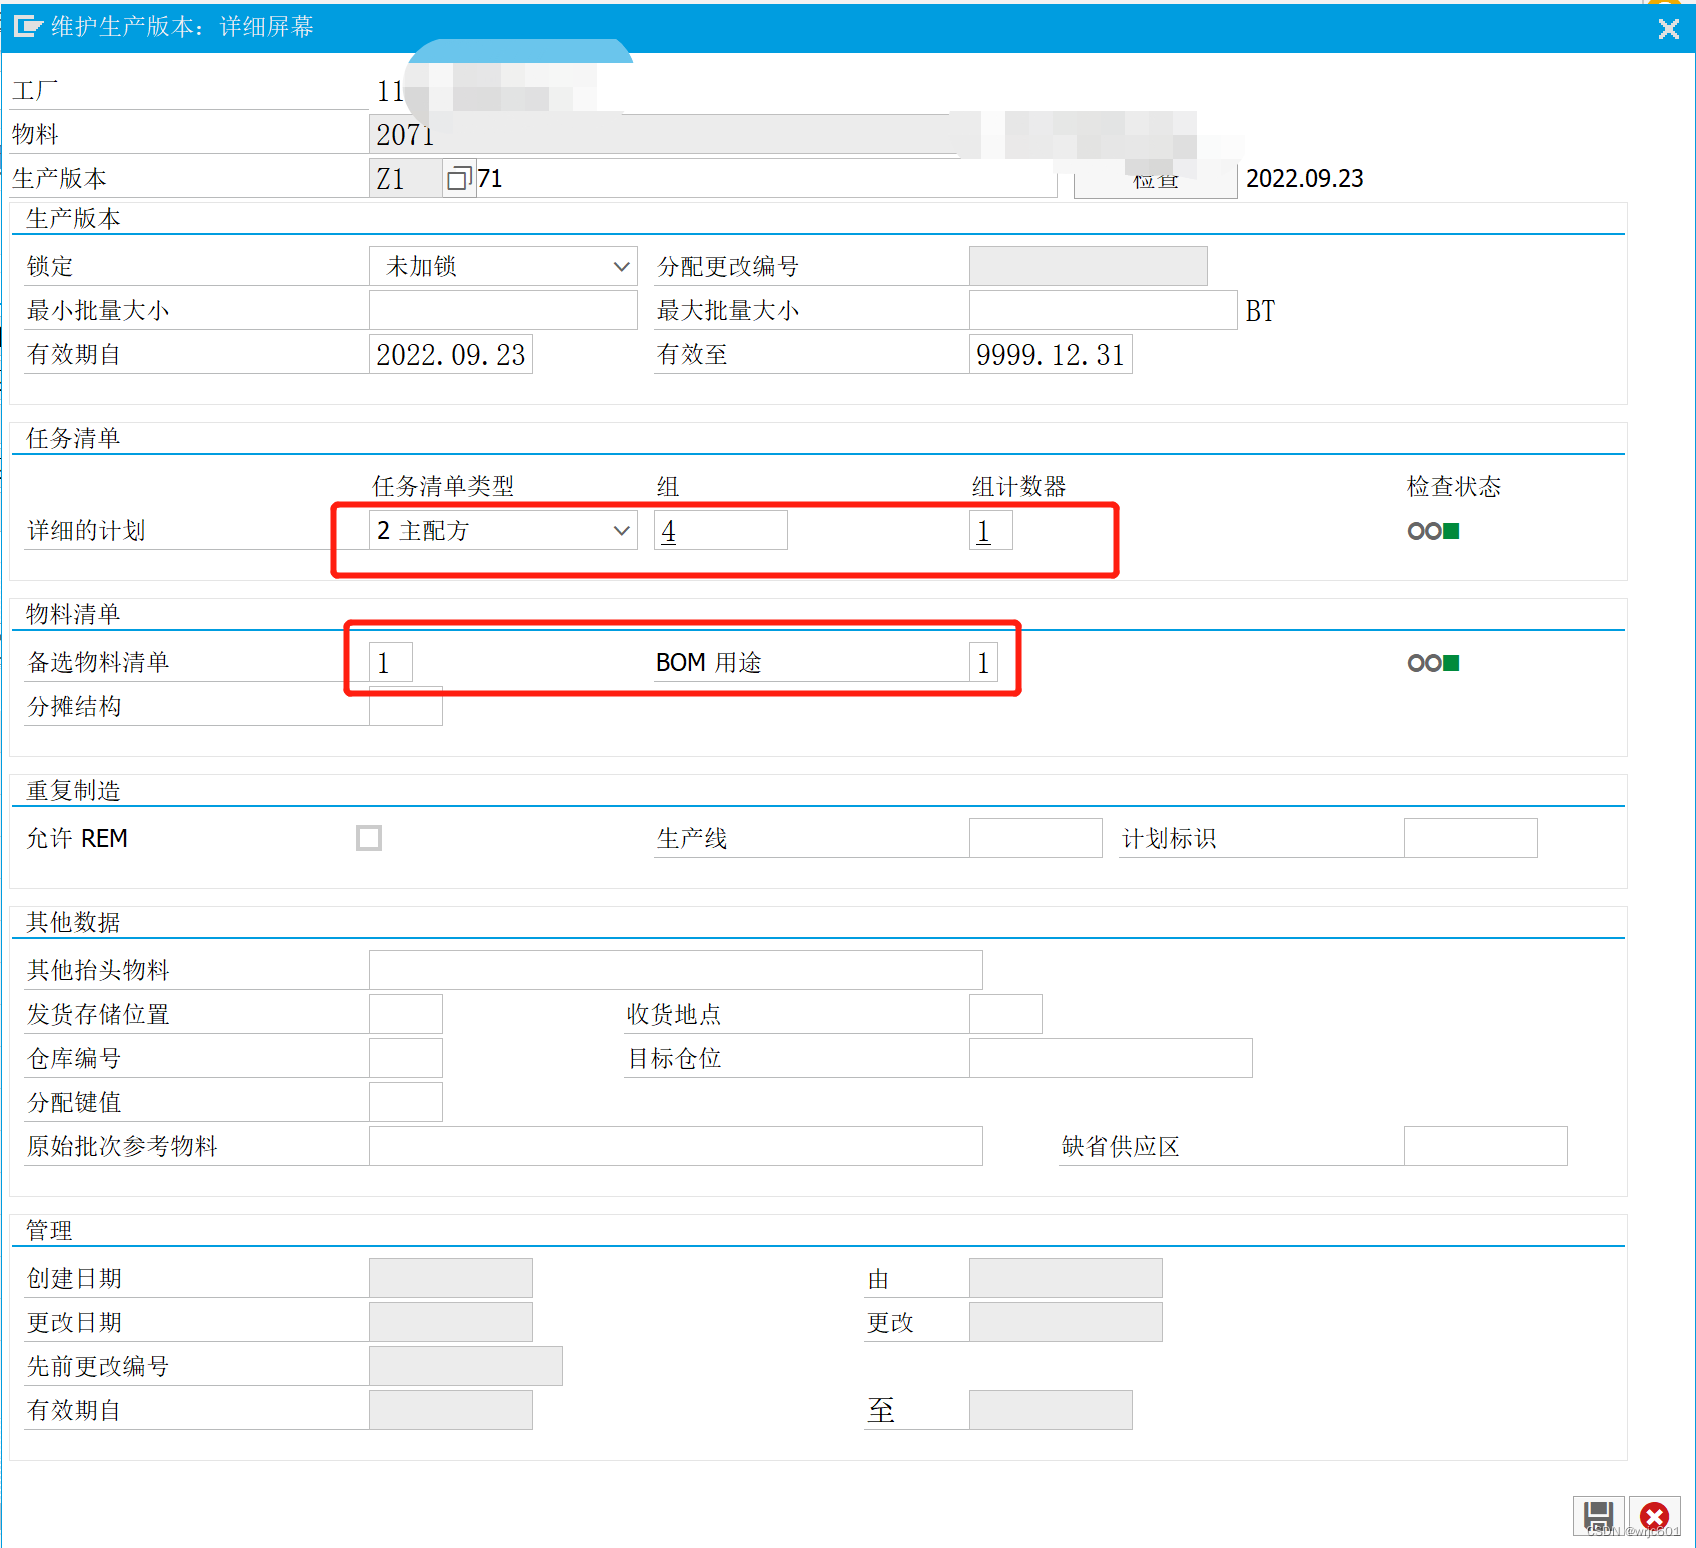This screenshot has height=1548, width=1696.
Task: Close the production version detail dialog
Action: click(x=1668, y=29)
